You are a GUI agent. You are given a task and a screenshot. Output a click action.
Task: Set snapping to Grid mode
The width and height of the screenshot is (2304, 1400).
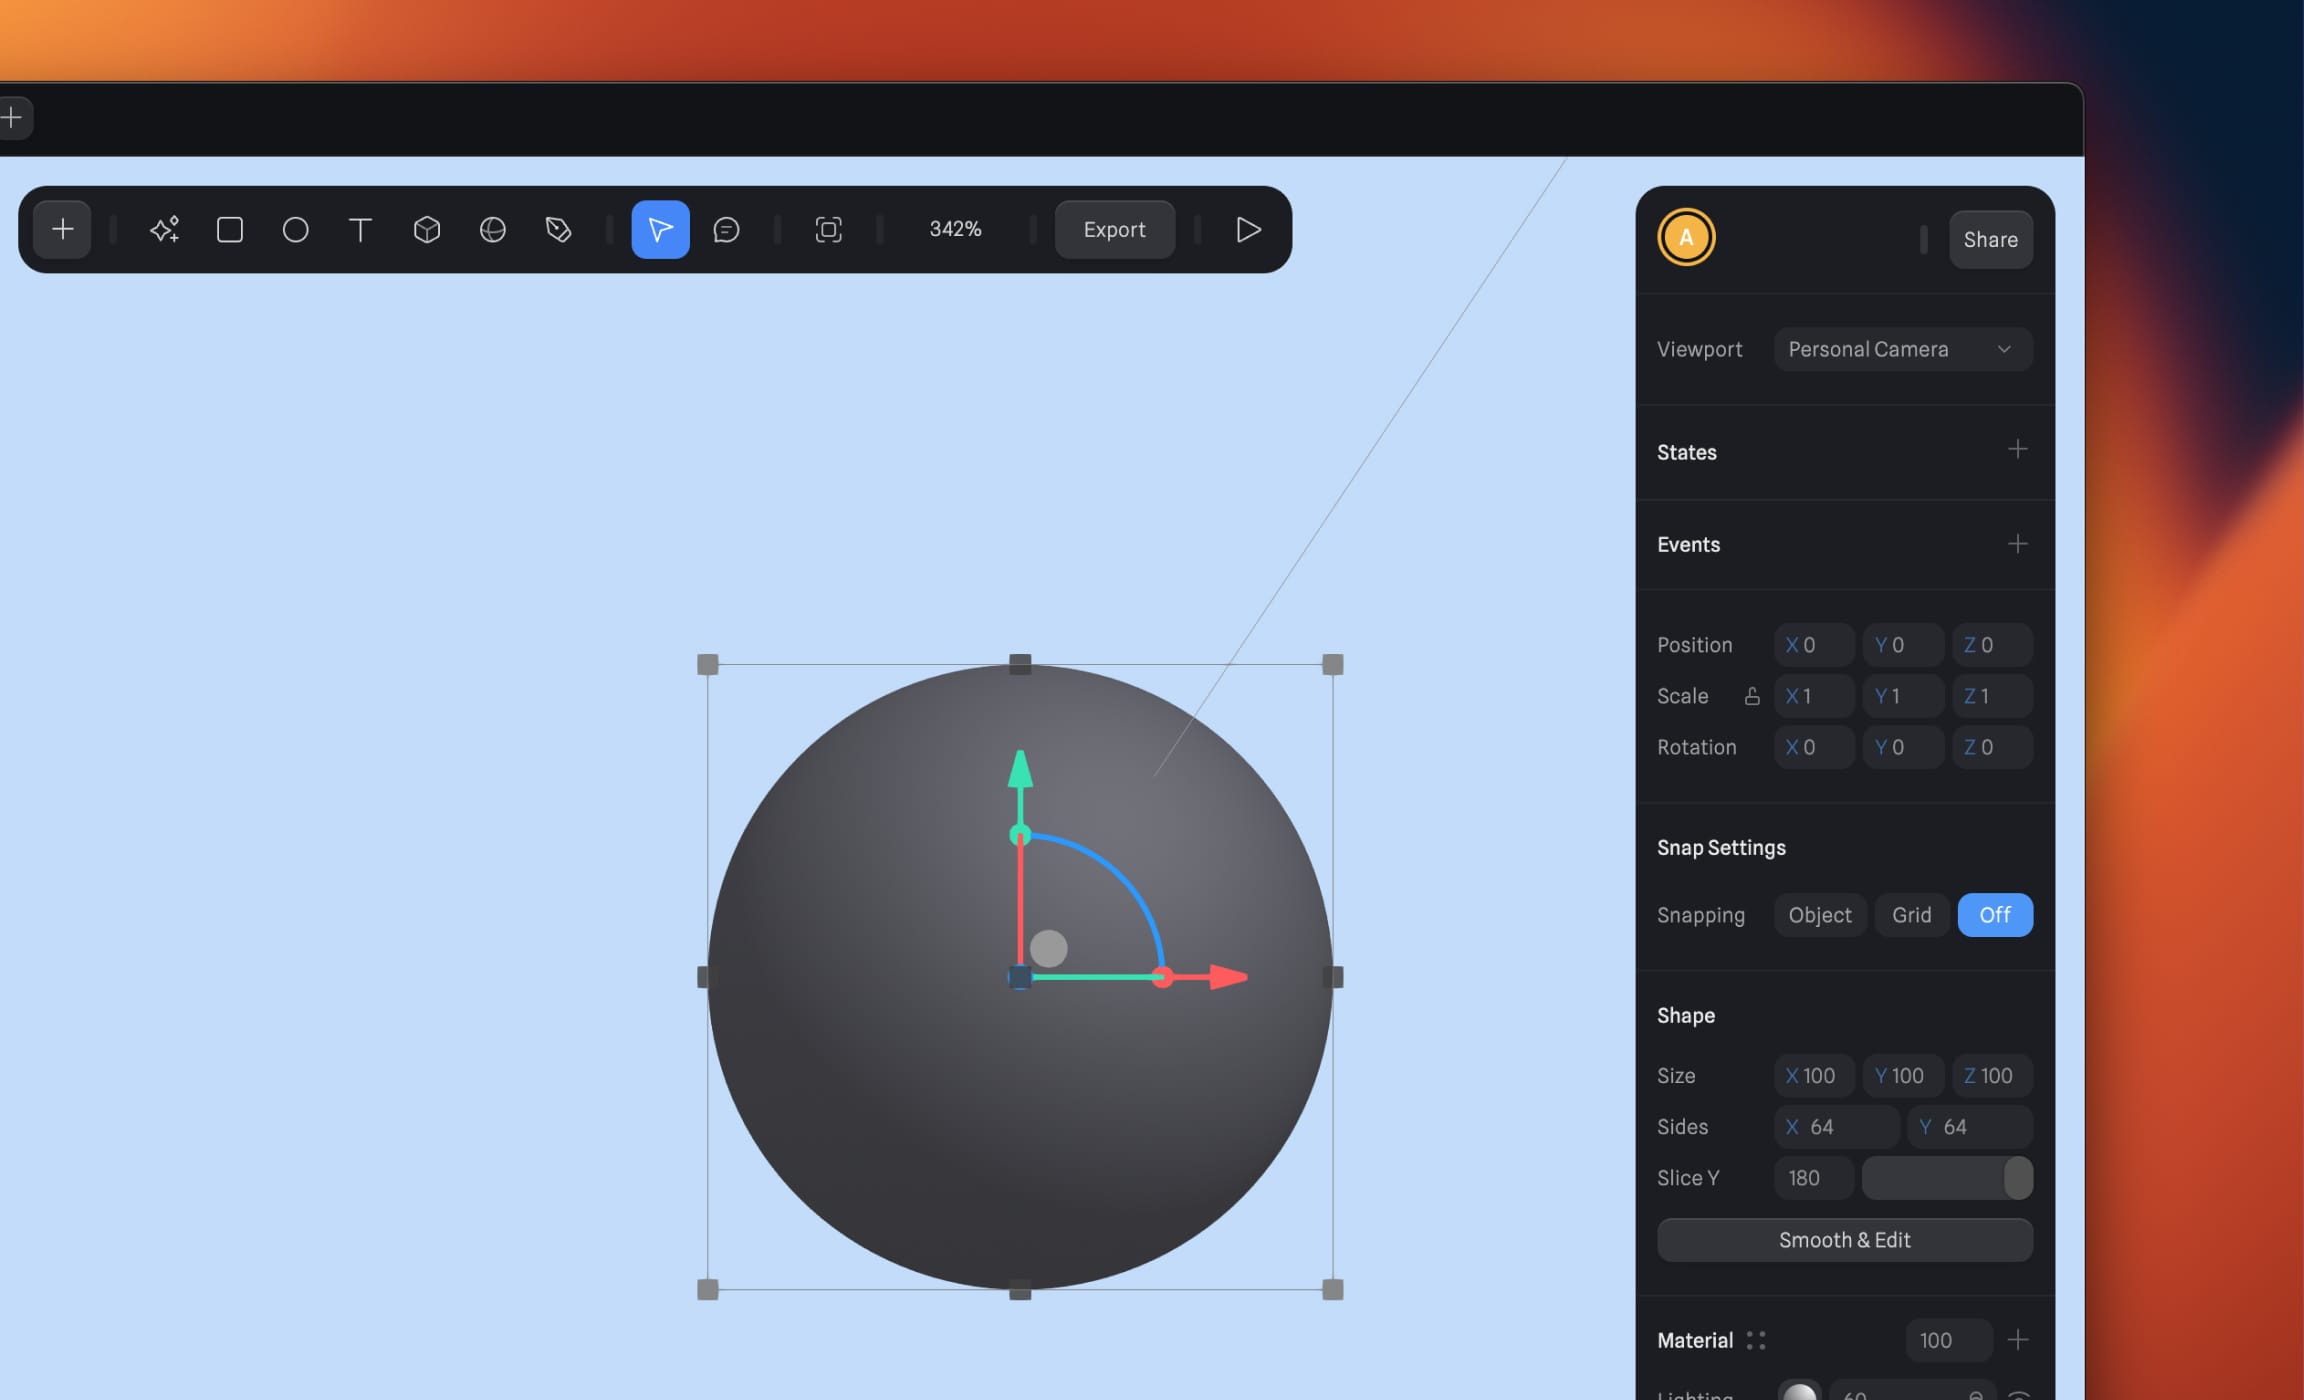(x=1910, y=914)
